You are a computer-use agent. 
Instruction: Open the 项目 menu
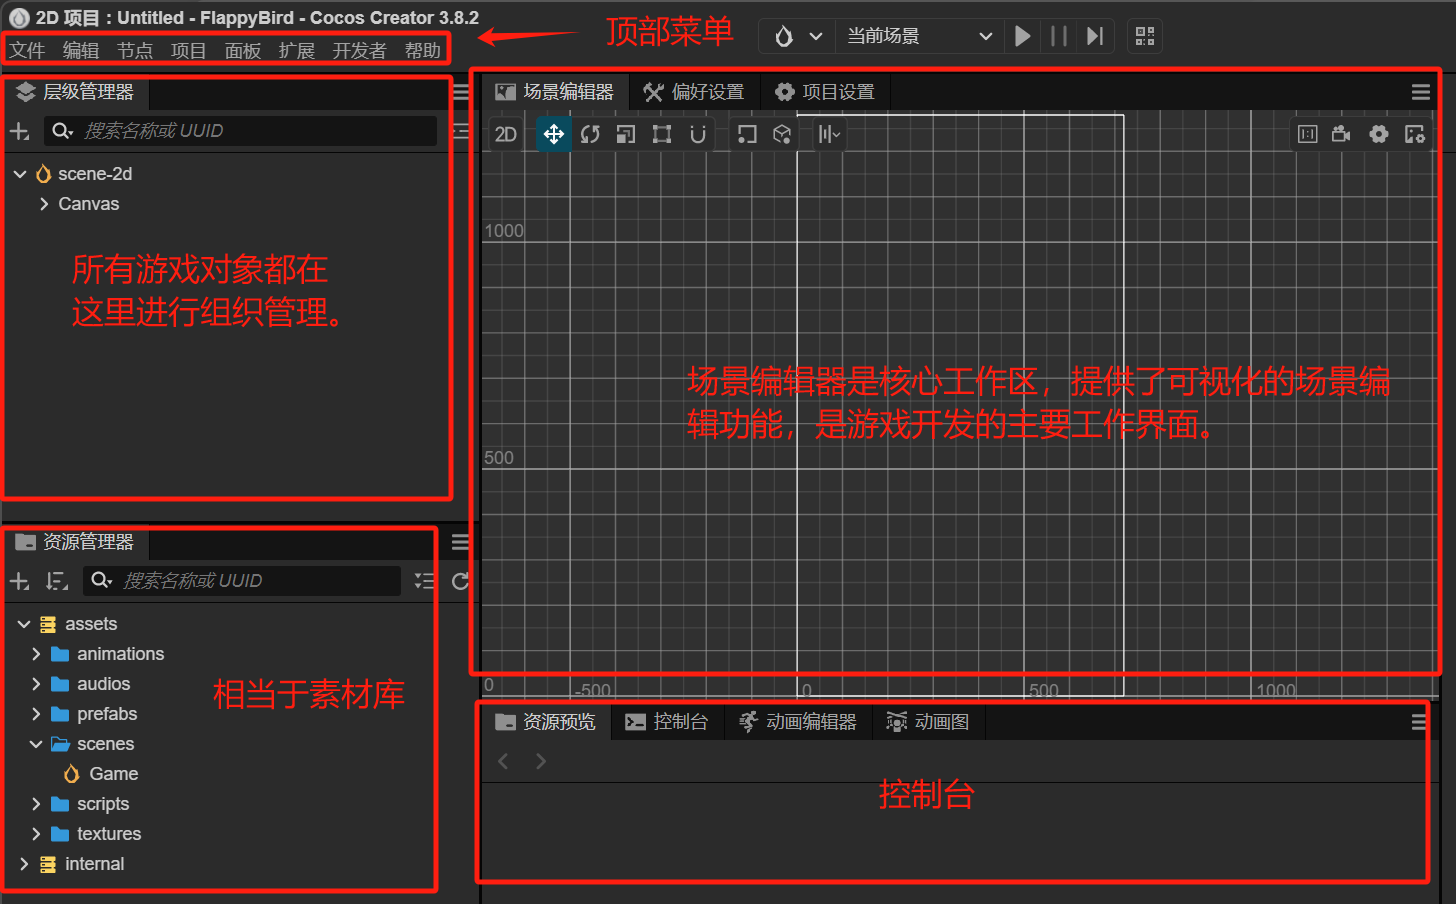click(x=189, y=51)
